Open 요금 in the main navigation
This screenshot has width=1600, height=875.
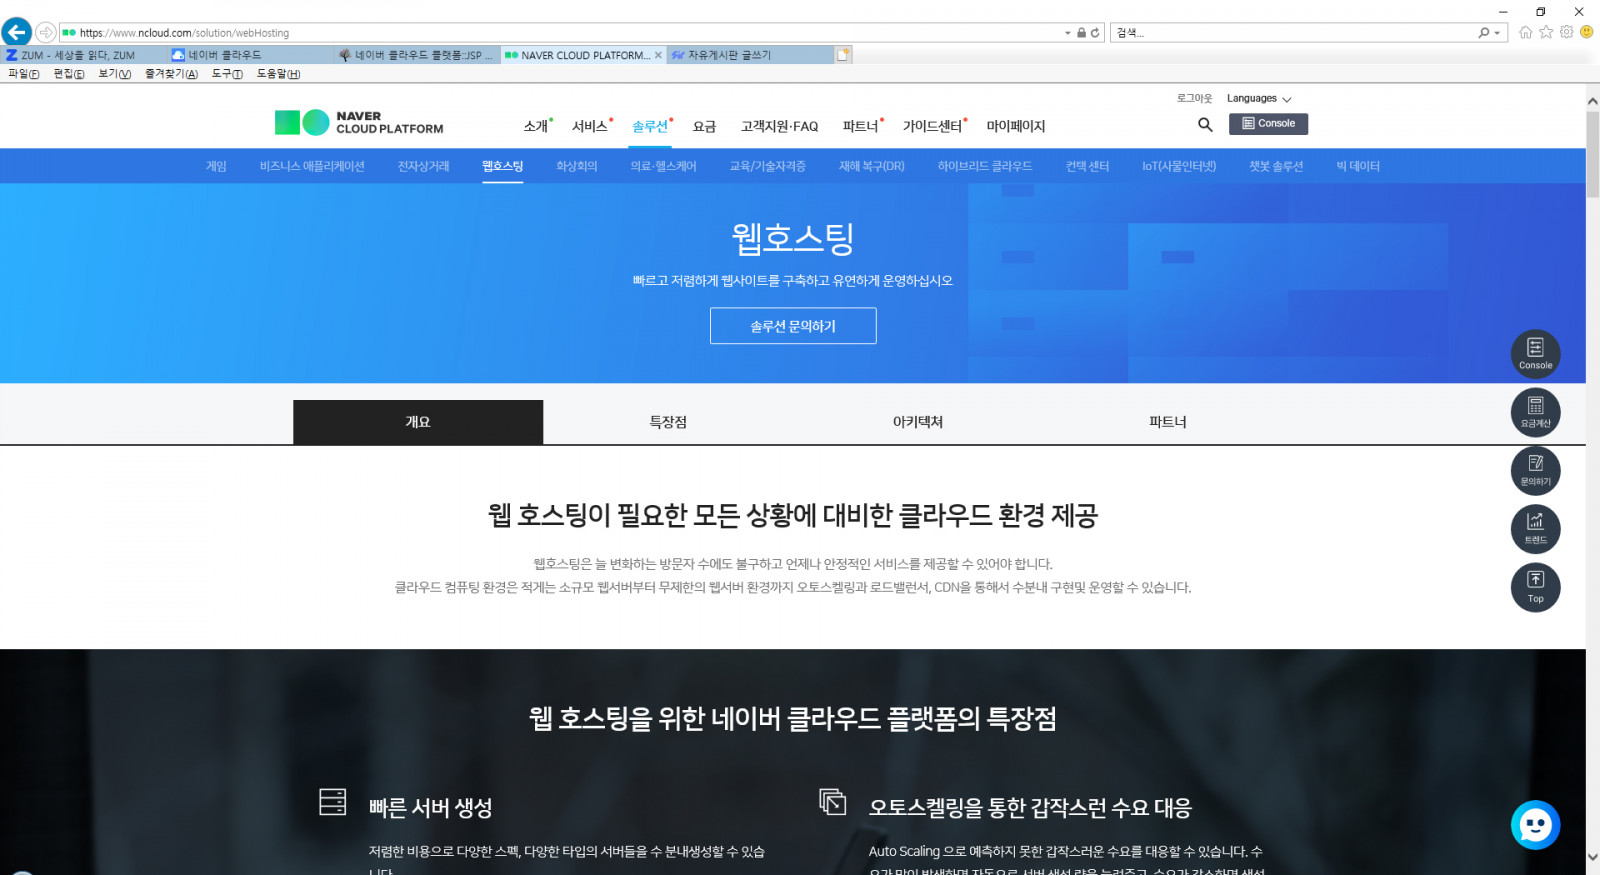click(704, 126)
